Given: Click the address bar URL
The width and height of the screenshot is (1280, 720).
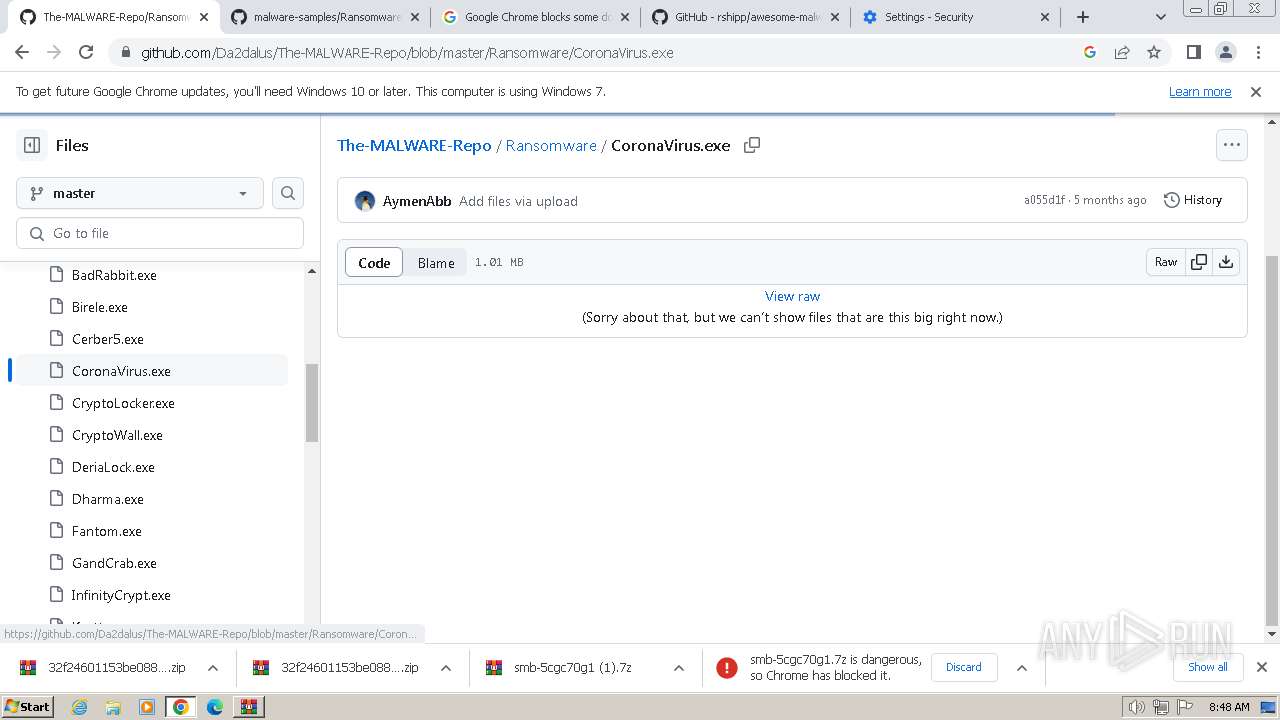Looking at the screenshot, I should click(407, 52).
